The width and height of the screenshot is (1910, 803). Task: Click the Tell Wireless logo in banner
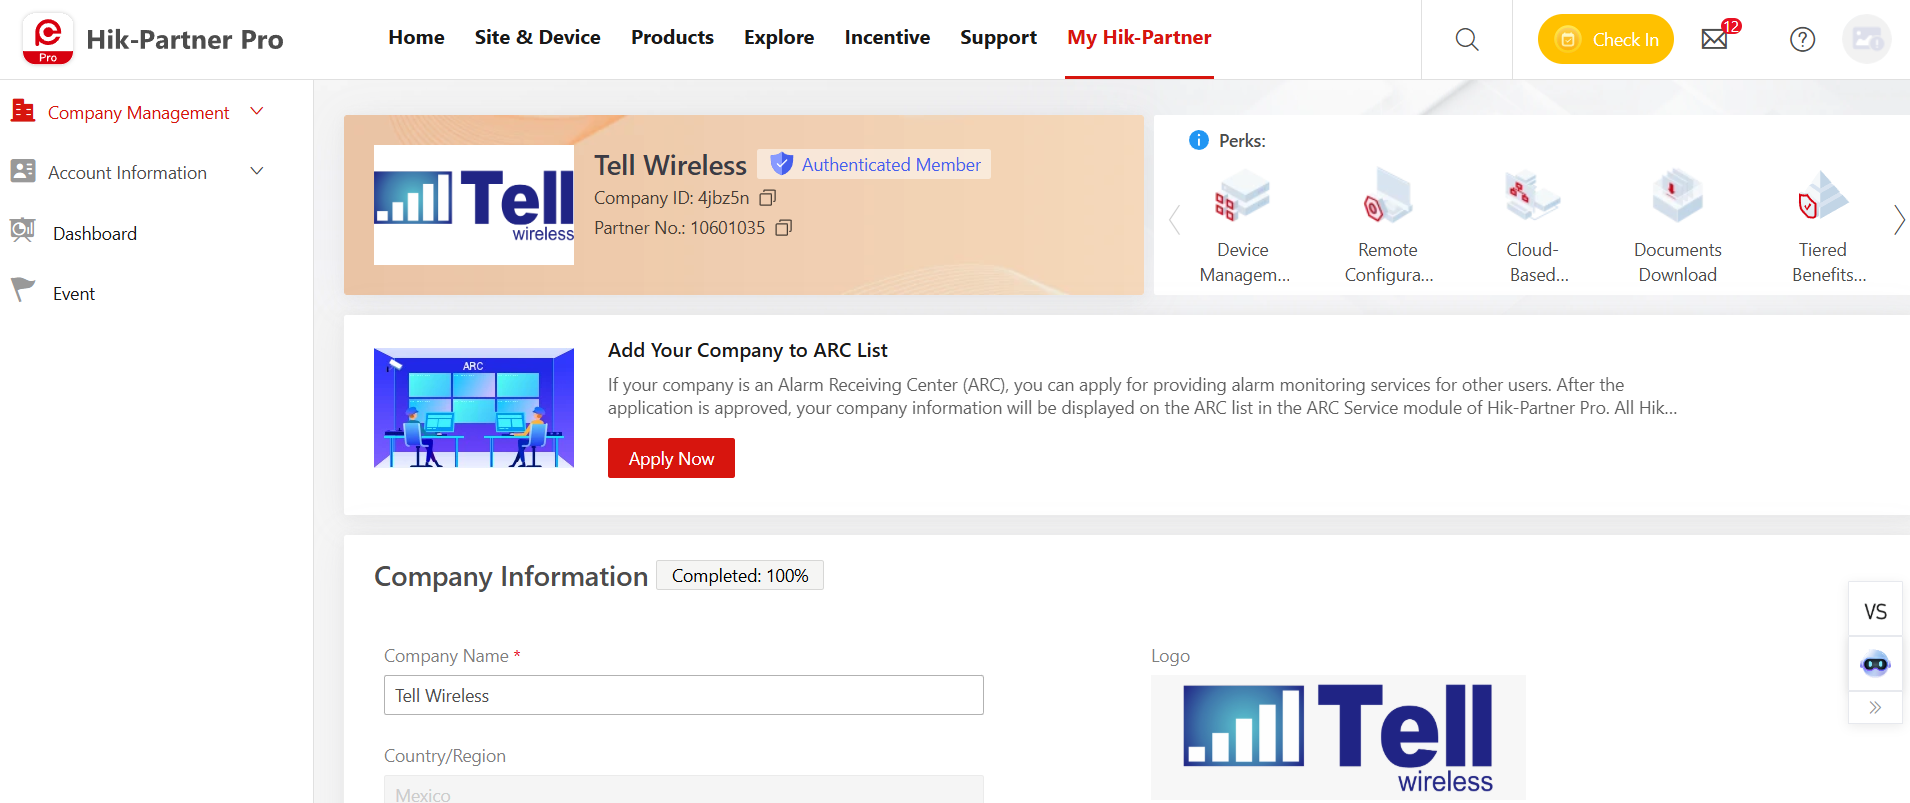coord(474,205)
